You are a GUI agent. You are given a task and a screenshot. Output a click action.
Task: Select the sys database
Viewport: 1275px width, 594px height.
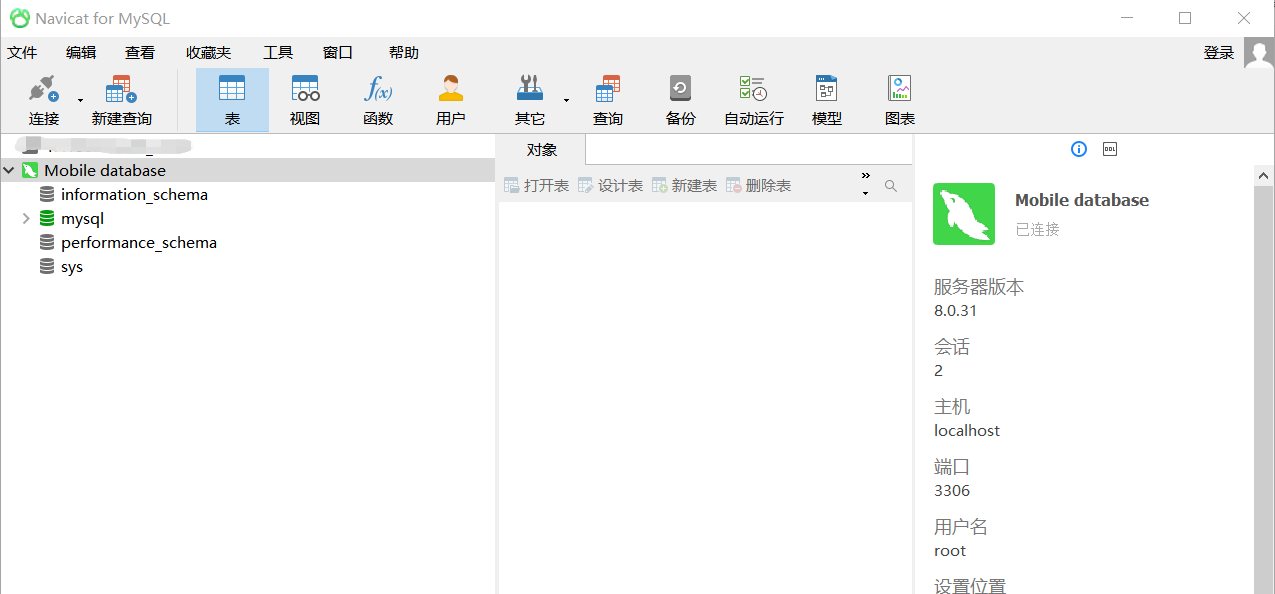tap(72, 267)
